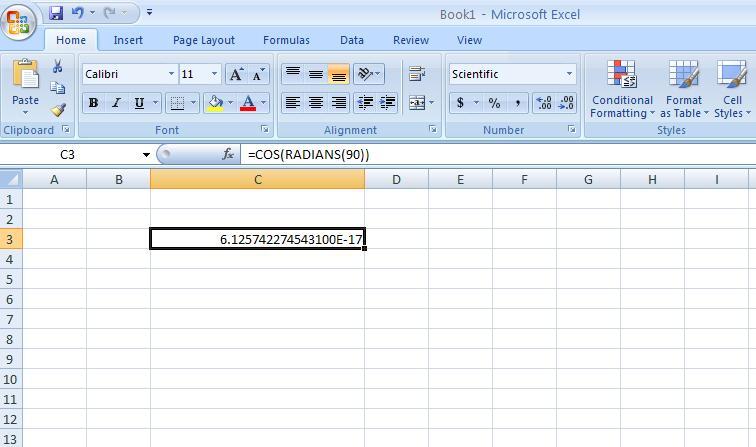Toggle italic formatting

[x=116, y=103]
